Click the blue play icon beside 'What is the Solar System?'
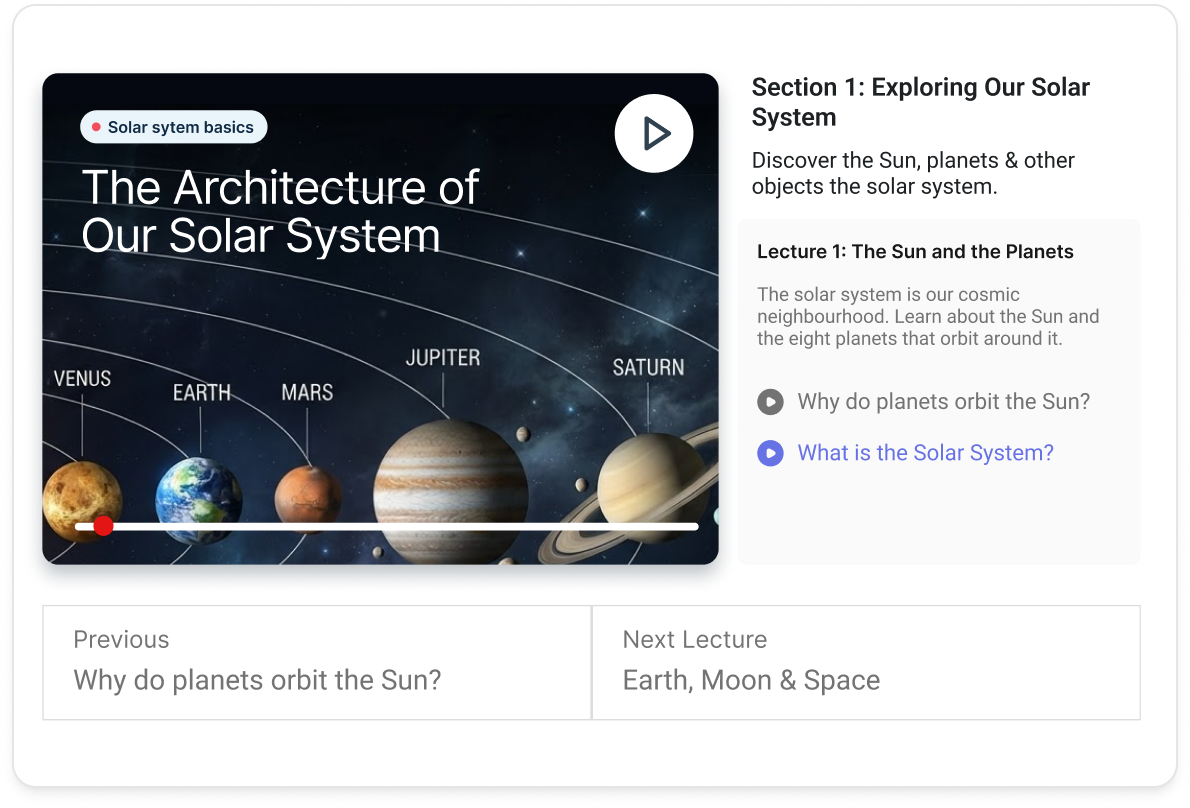 coord(770,453)
